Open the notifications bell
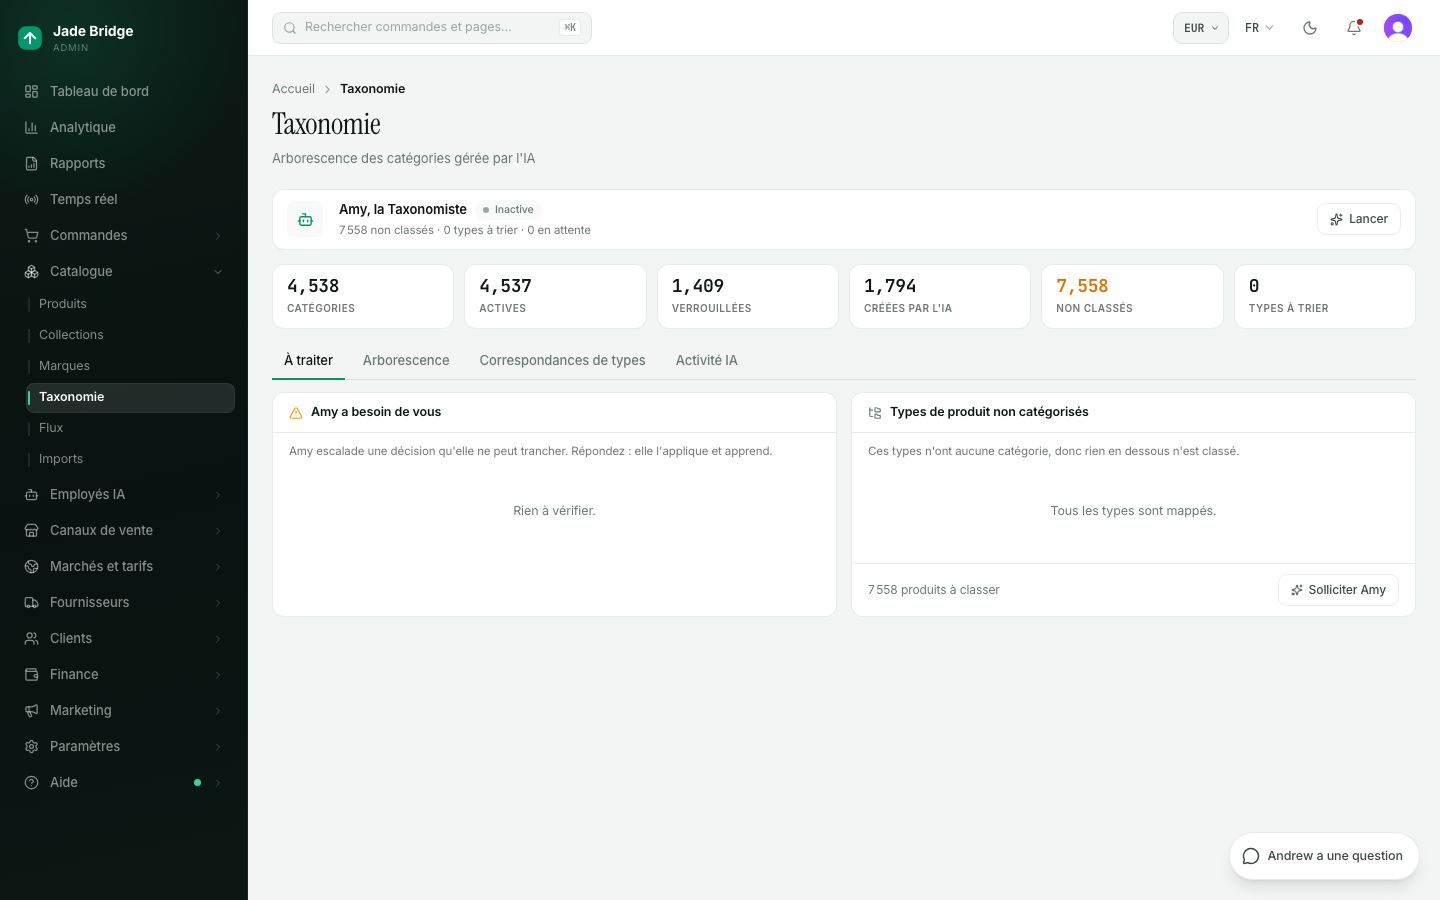 pyautogui.click(x=1354, y=28)
